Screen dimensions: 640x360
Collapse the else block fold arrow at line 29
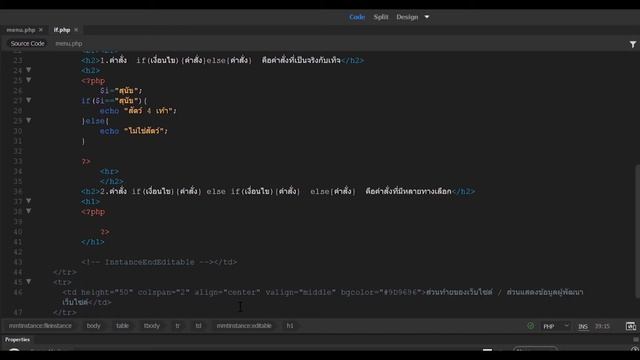[x=29, y=121]
